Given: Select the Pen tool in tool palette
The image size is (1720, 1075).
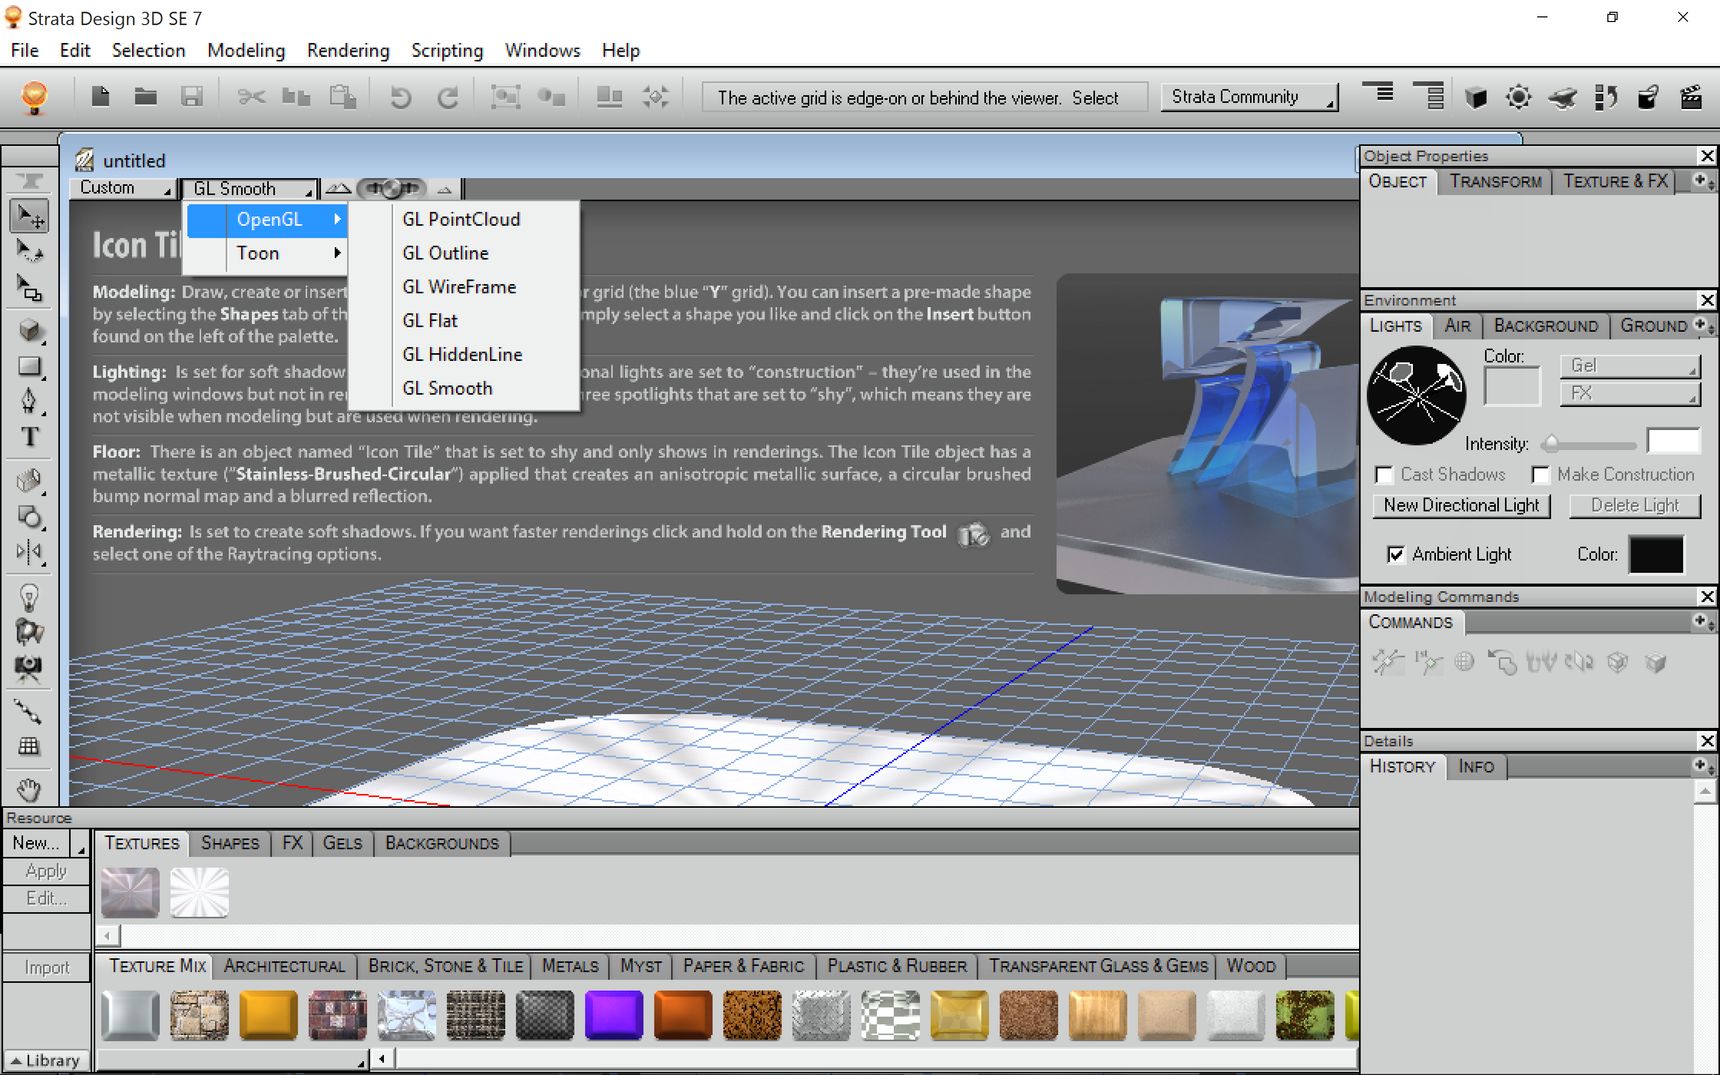Looking at the screenshot, I should [x=29, y=401].
